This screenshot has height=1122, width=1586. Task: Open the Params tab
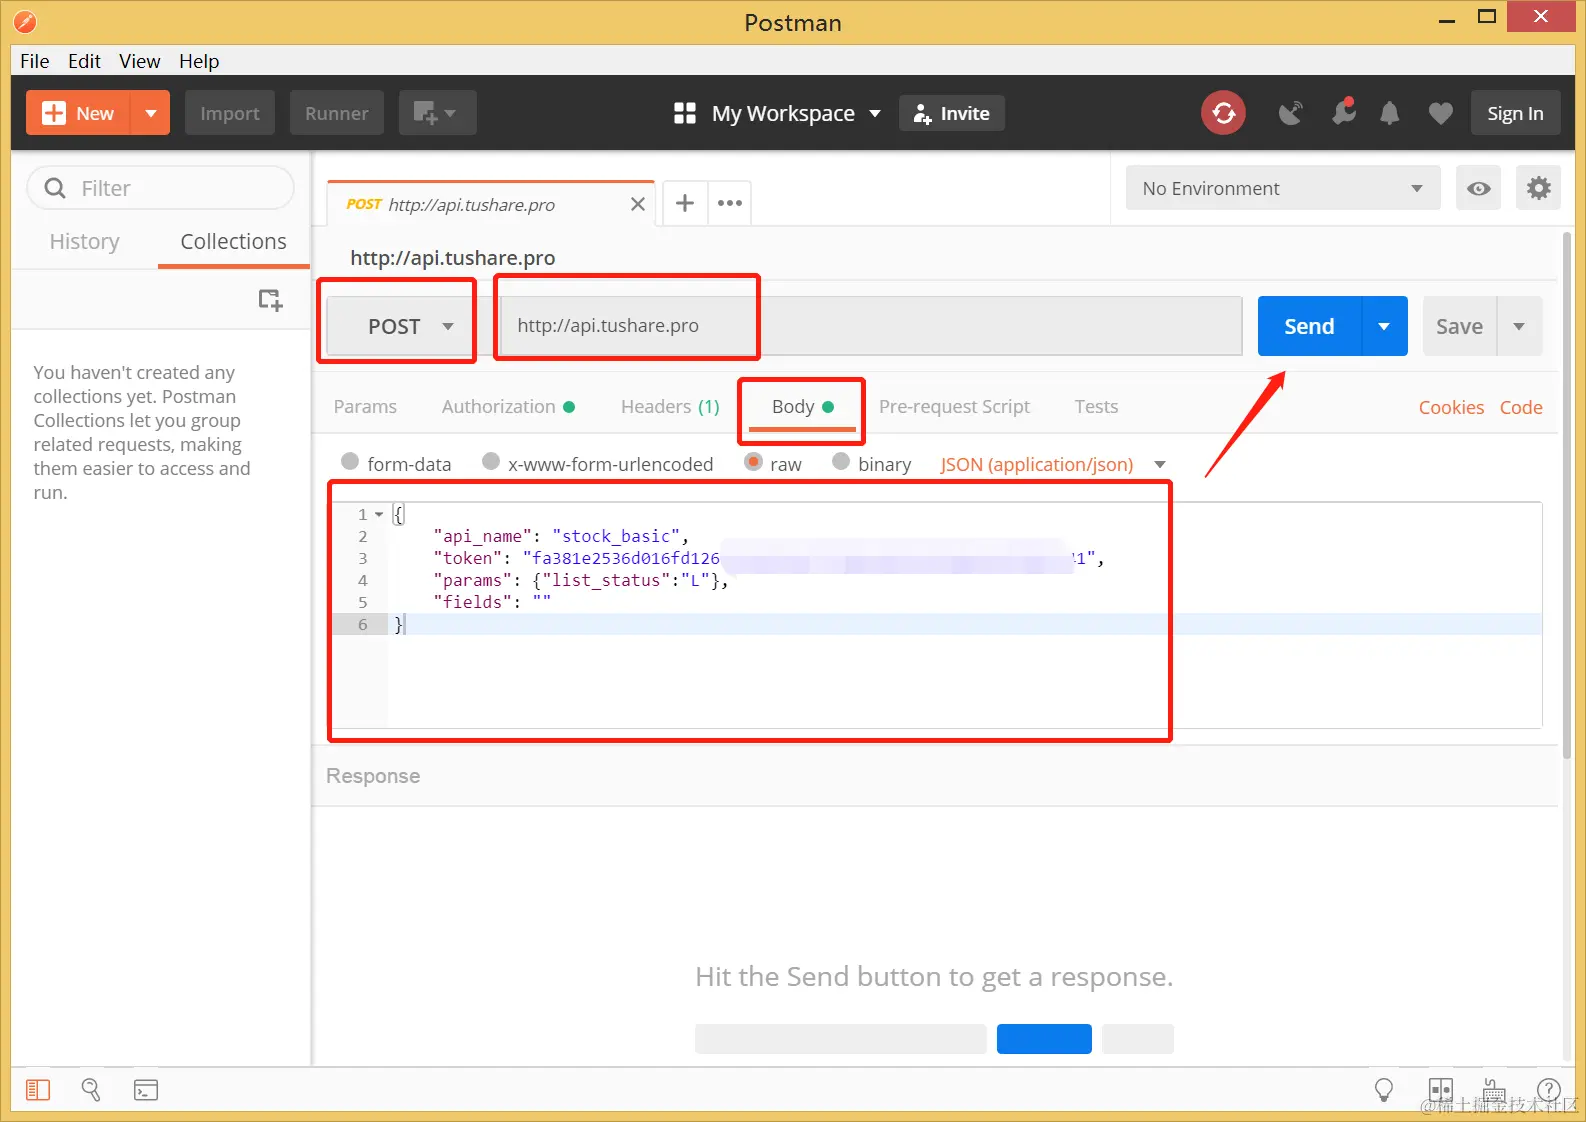point(365,406)
